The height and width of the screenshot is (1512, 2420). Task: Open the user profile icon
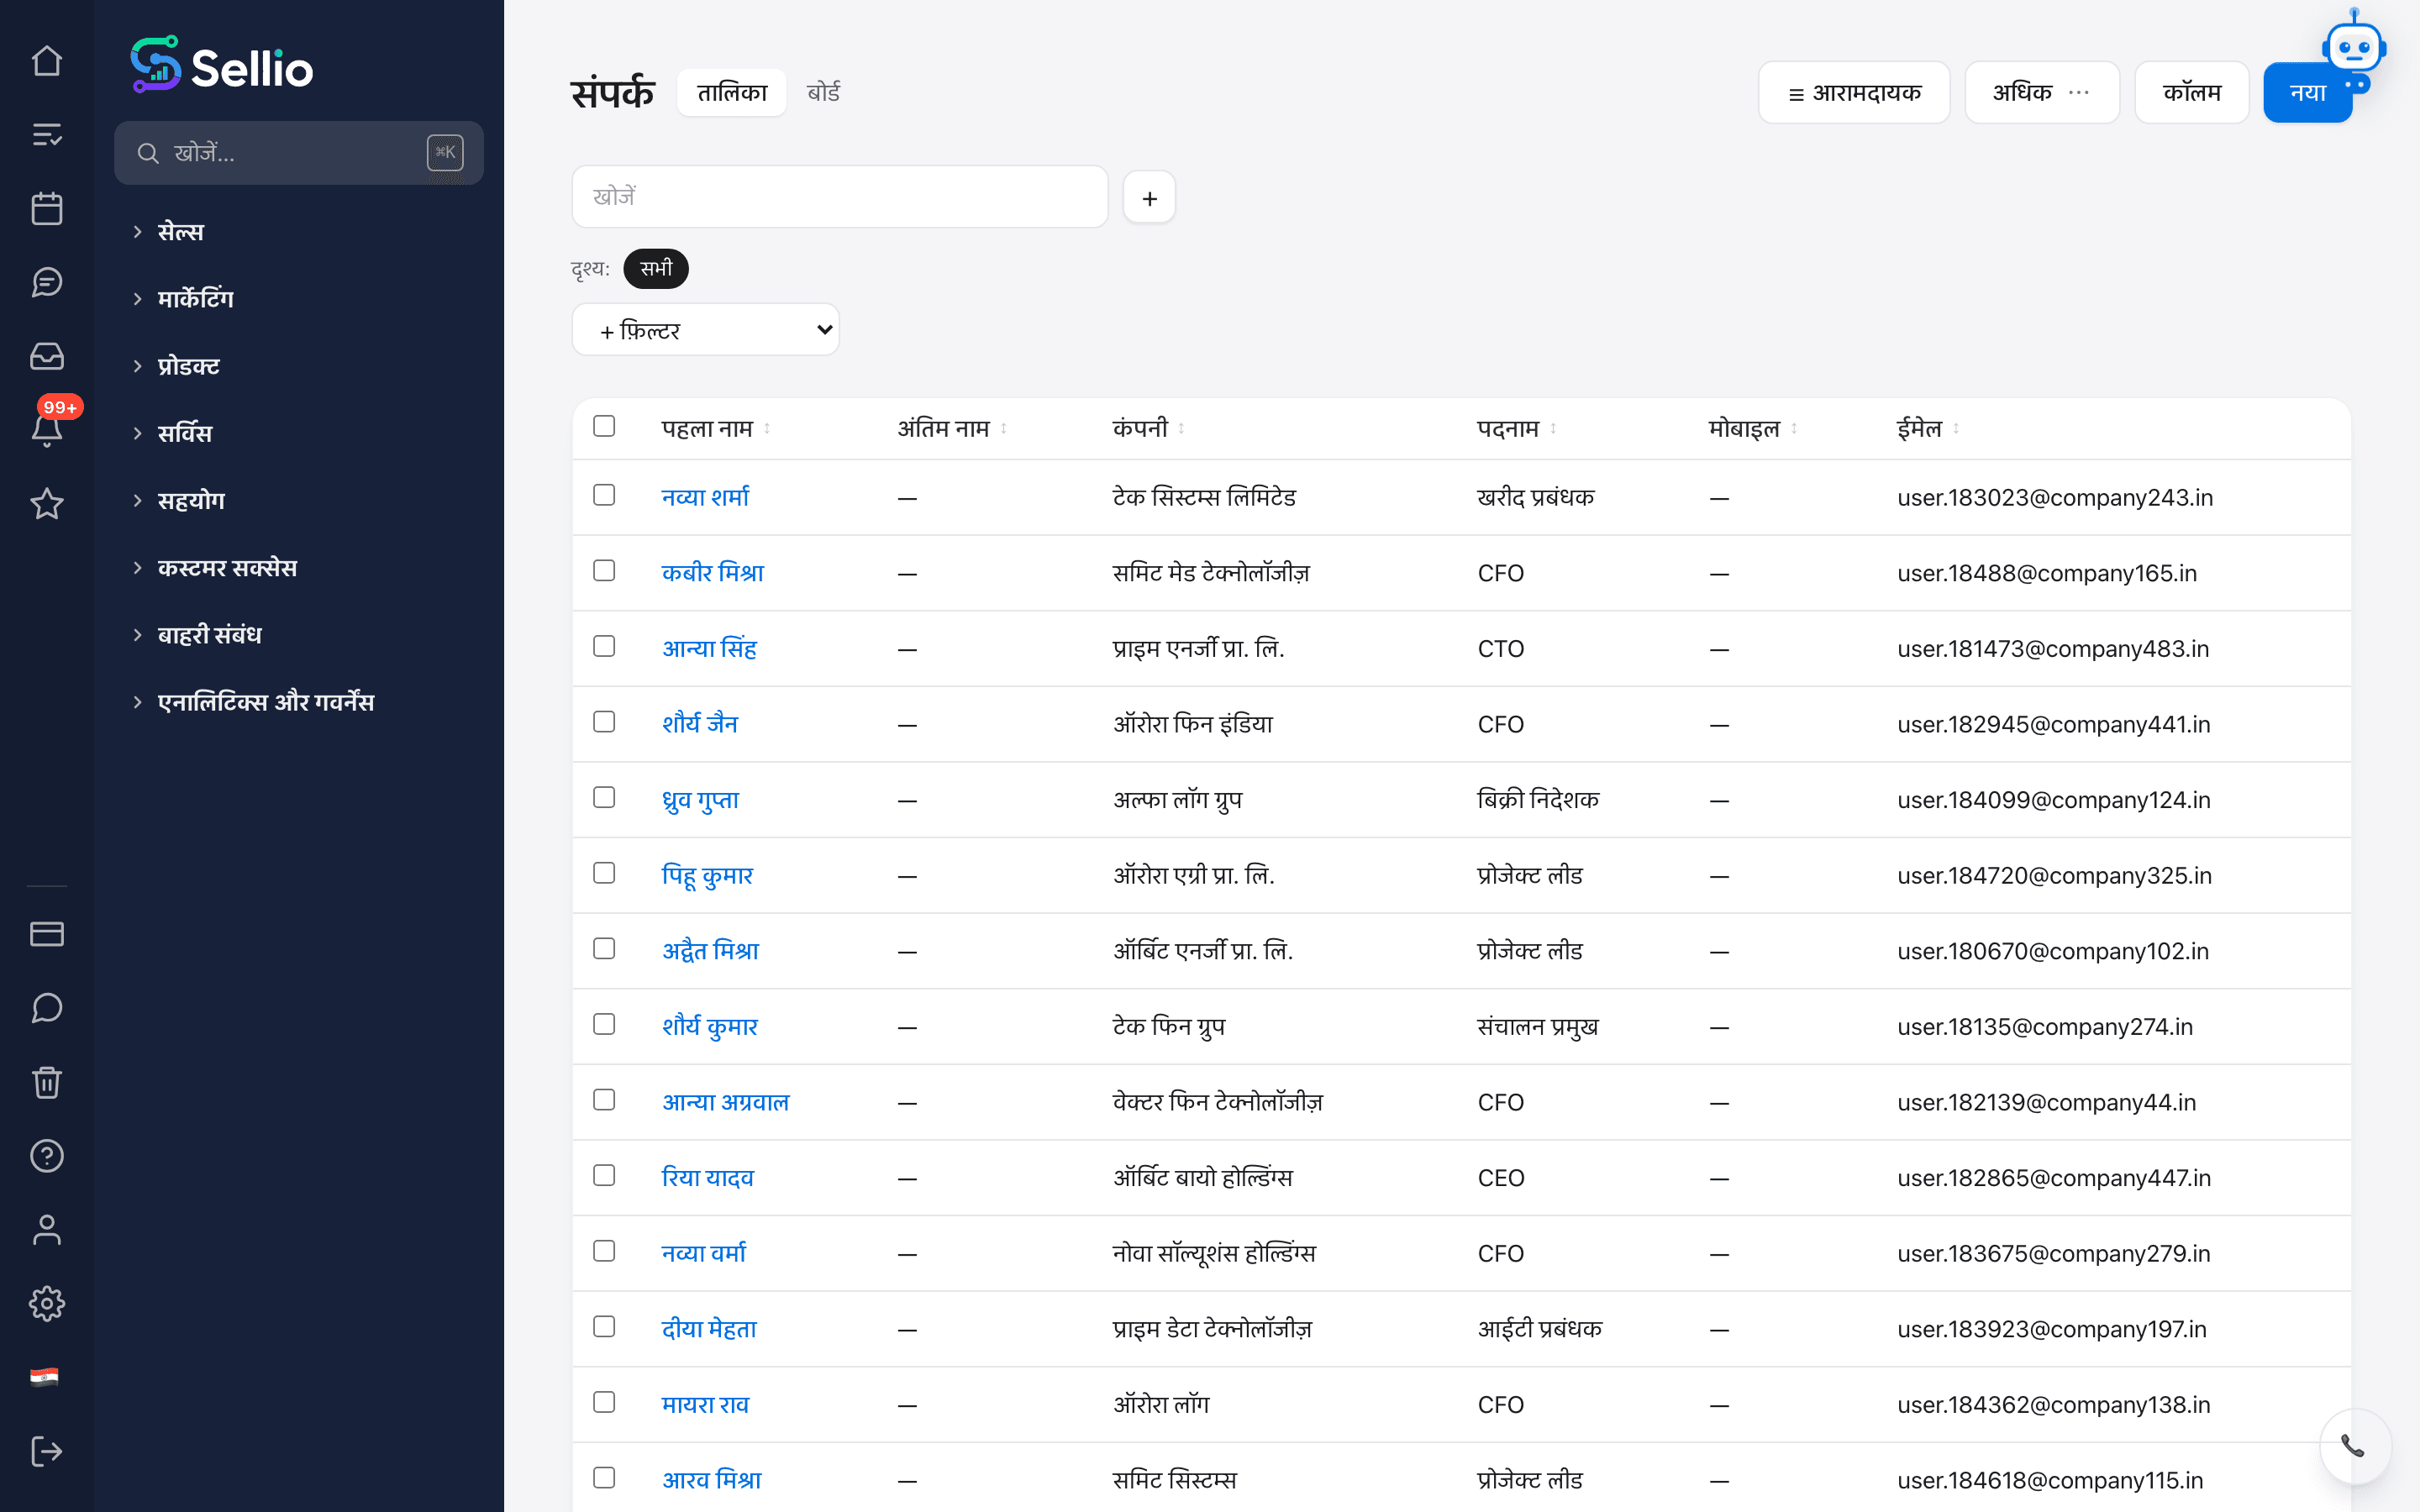click(x=47, y=1230)
